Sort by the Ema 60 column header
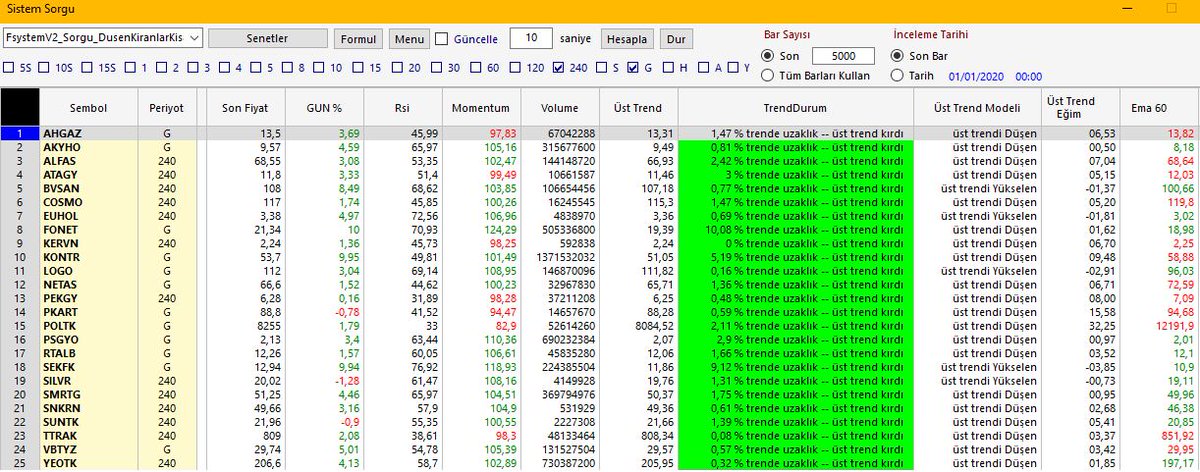Viewport: 1200px width, 472px height. coord(1158,107)
